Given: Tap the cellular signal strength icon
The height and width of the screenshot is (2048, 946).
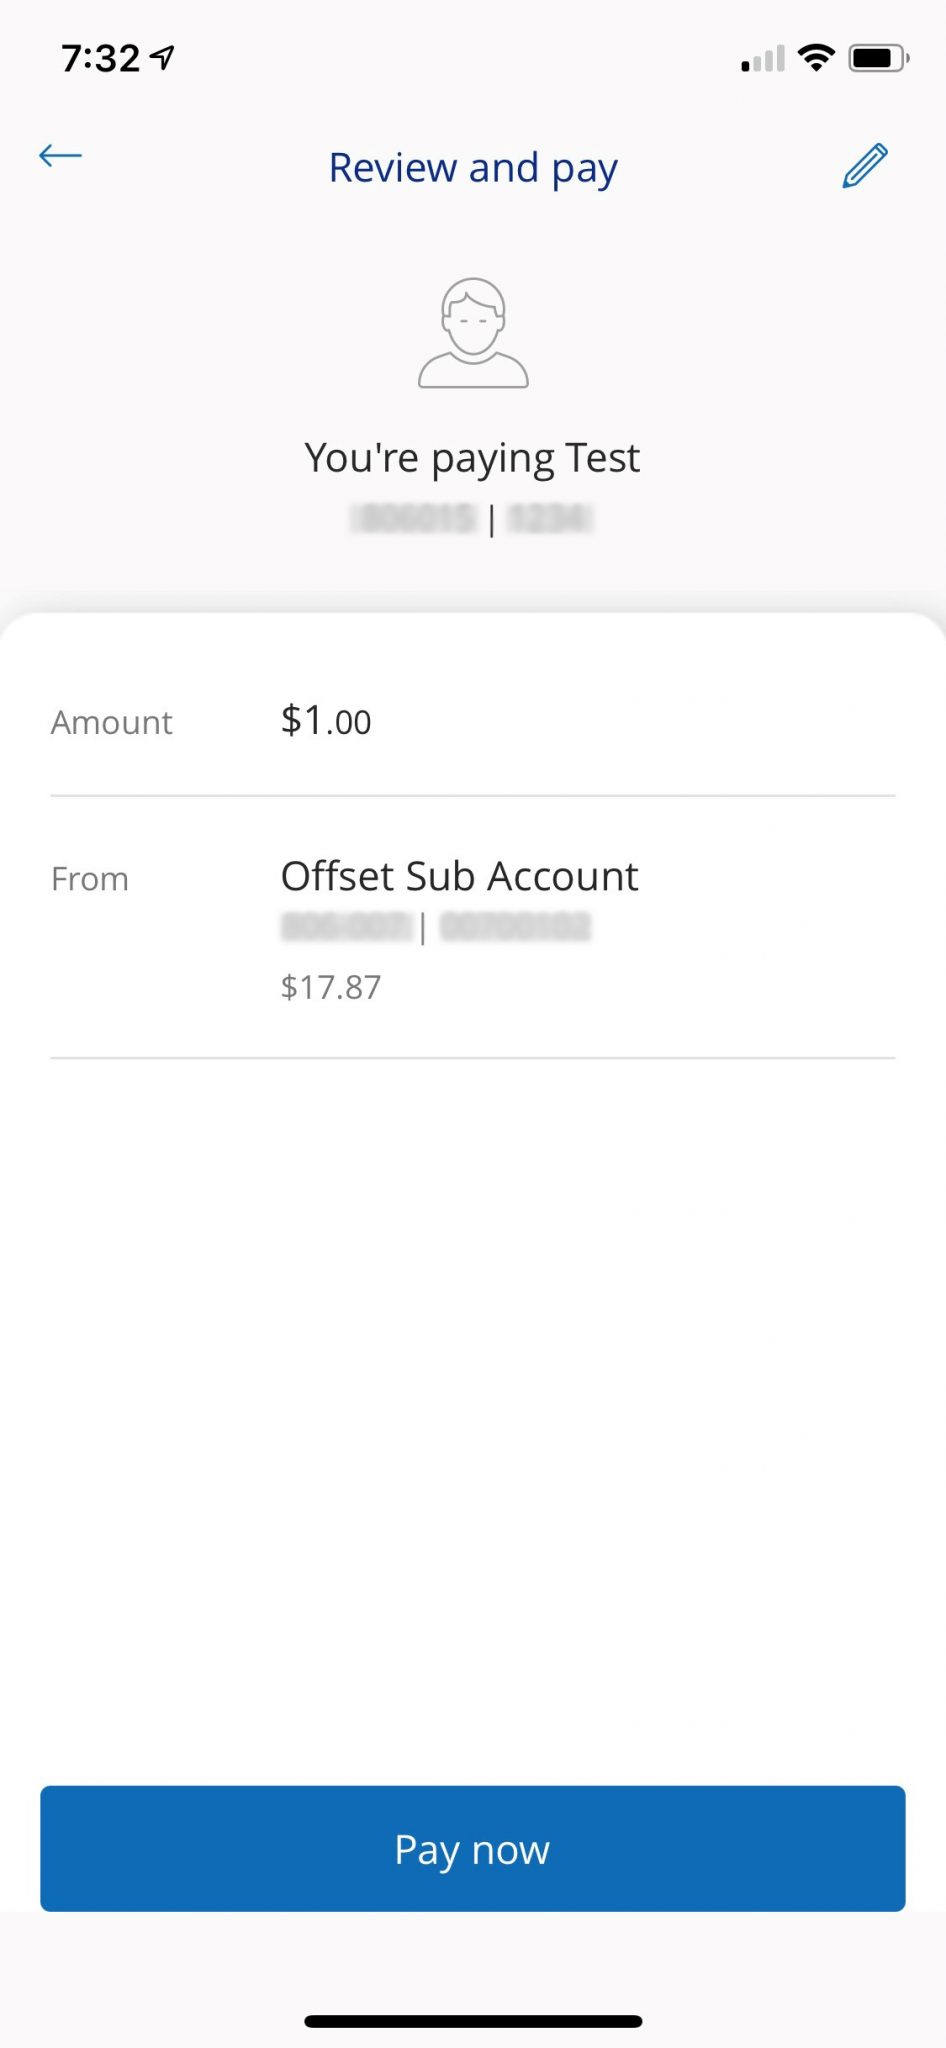Looking at the screenshot, I should (763, 59).
